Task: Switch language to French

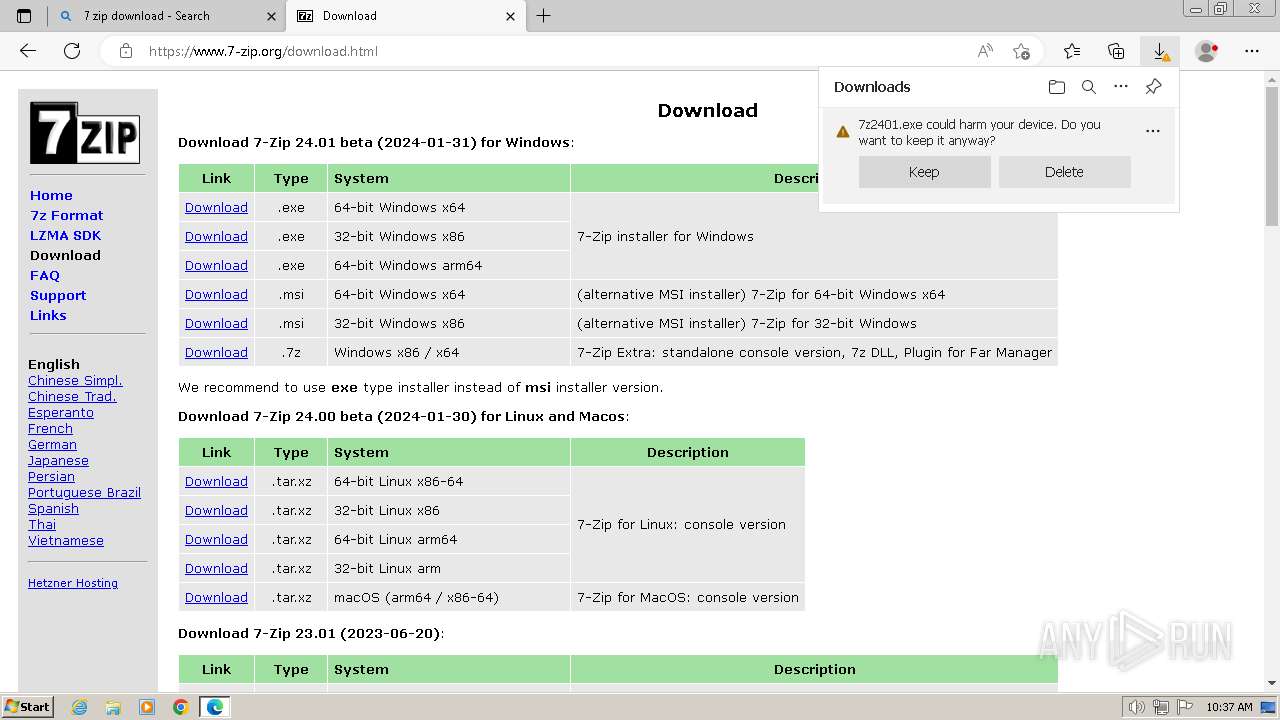Action: (50, 428)
